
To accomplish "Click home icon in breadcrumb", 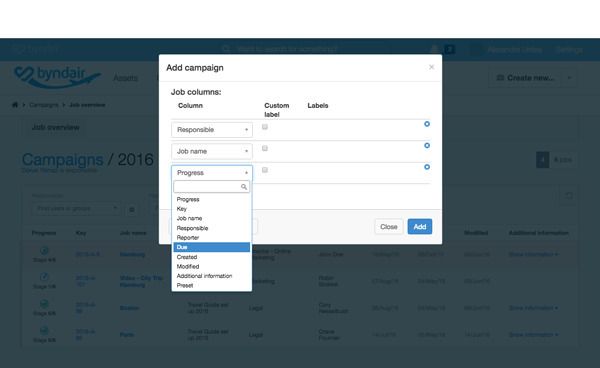I will pos(15,105).
